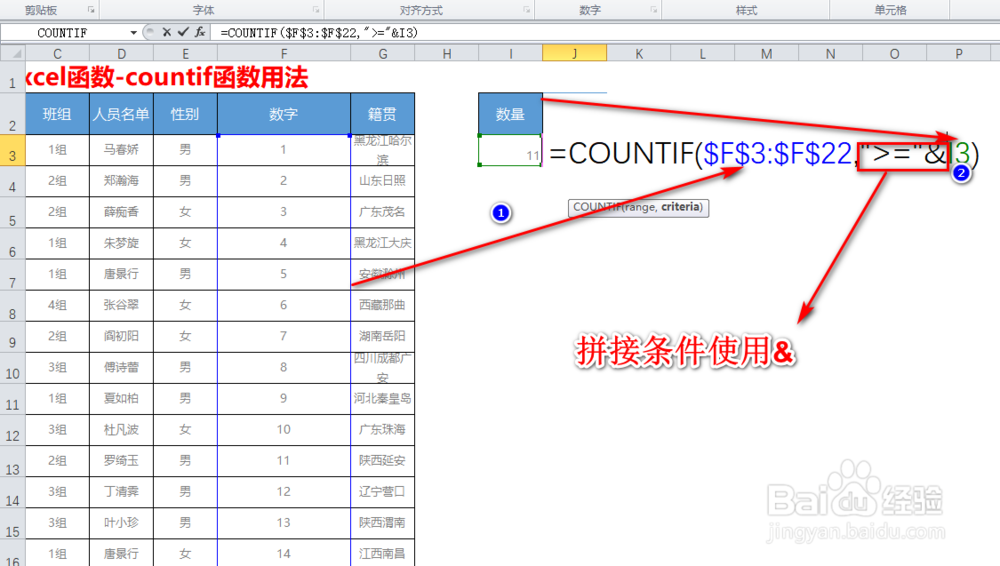Screen dimensions: 1000x566
Task: Select highlighted column J header
Action: pyautogui.click(x=575, y=54)
